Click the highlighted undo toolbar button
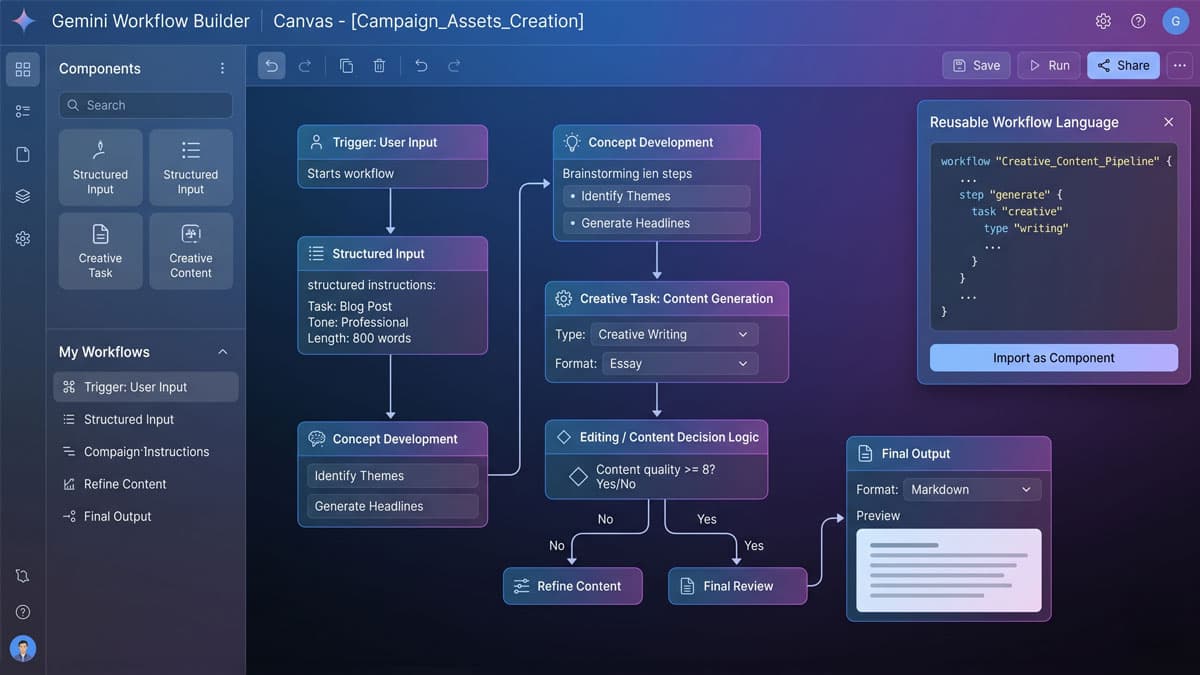1200x675 pixels. click(272, 65)
